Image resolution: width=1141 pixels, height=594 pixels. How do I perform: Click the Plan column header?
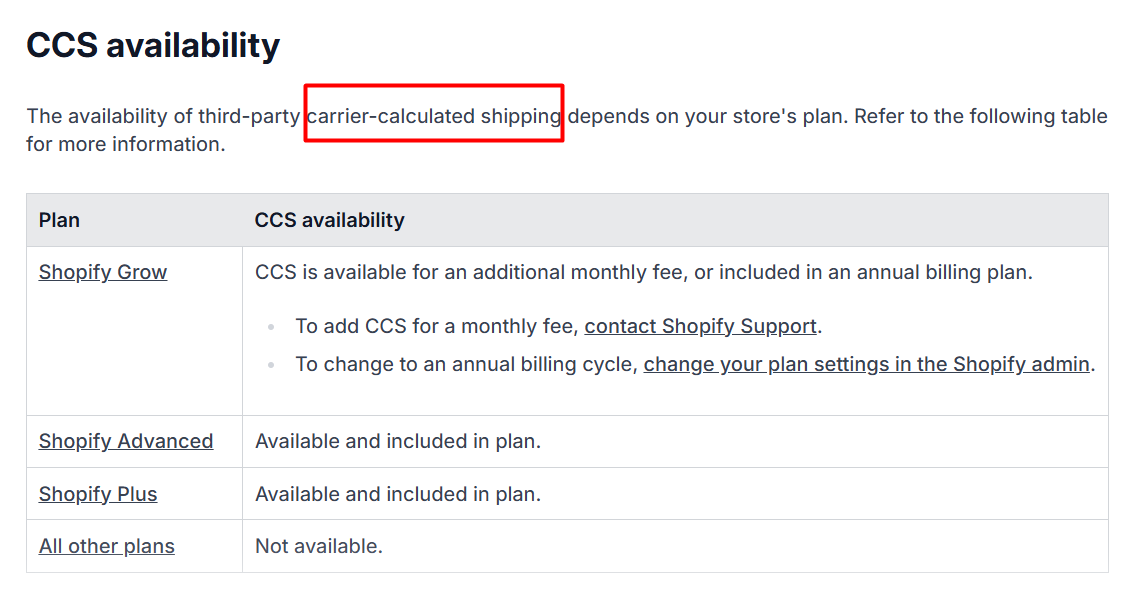tap(59, 220)
